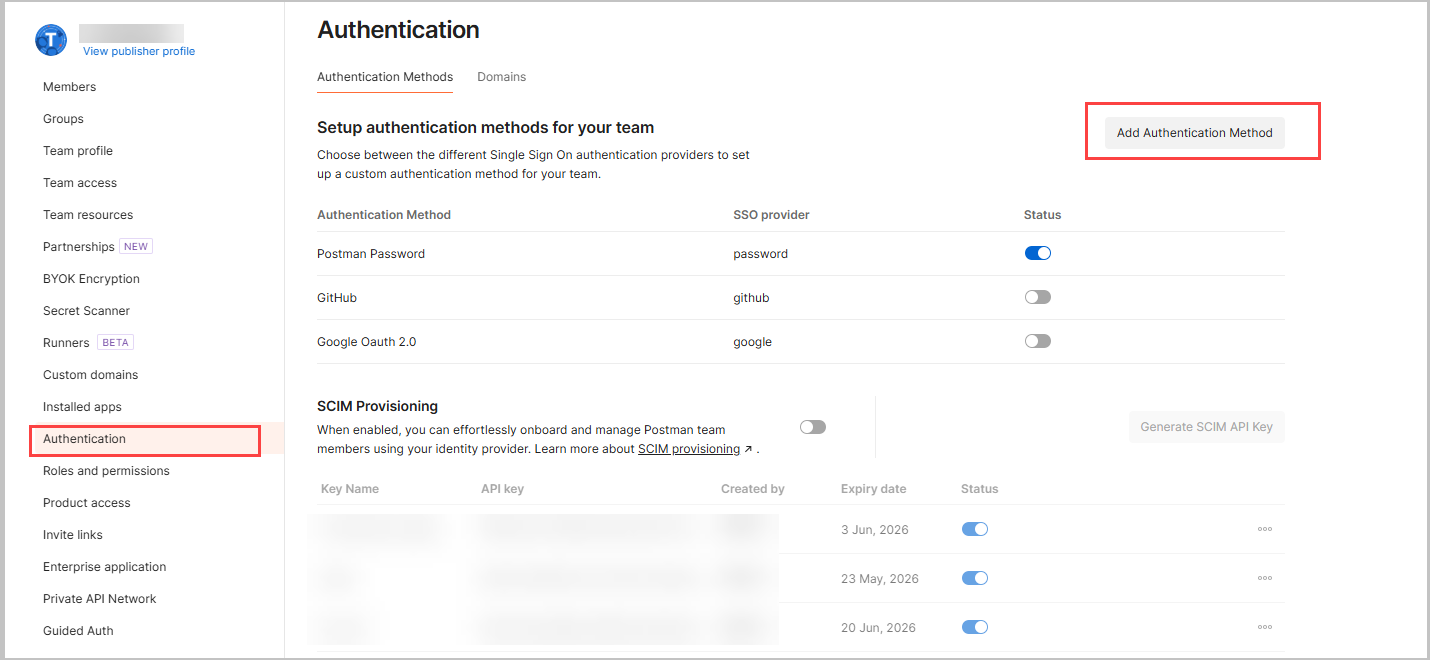Follow the SCIM provisioning link
The width and height of the screenshot is (1430, 660).
[689, 449]
